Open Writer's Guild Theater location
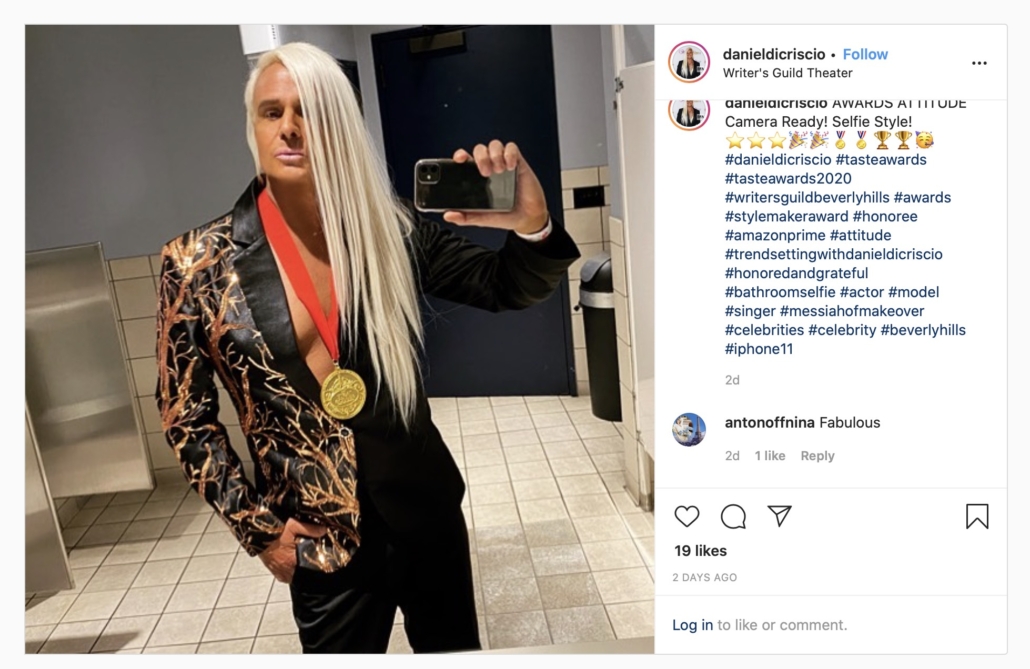 click(788, 73)
